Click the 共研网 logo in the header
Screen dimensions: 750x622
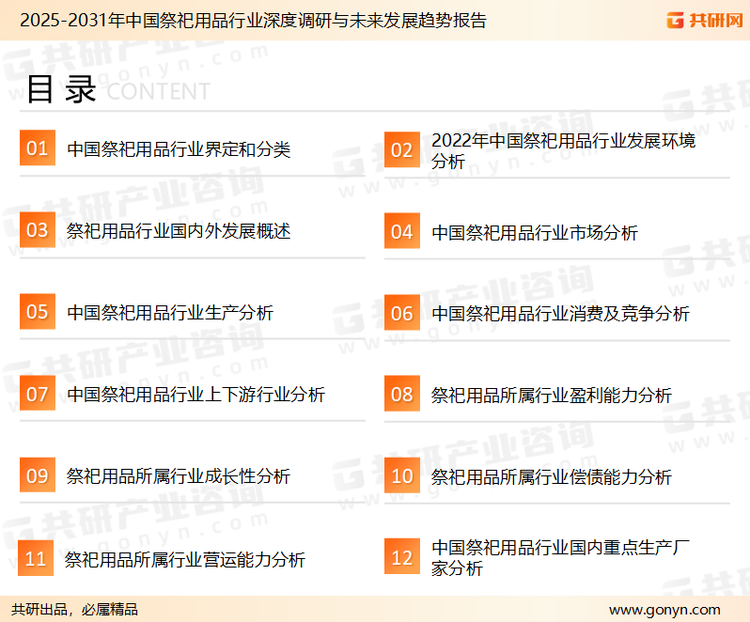(x=705, y=20)
